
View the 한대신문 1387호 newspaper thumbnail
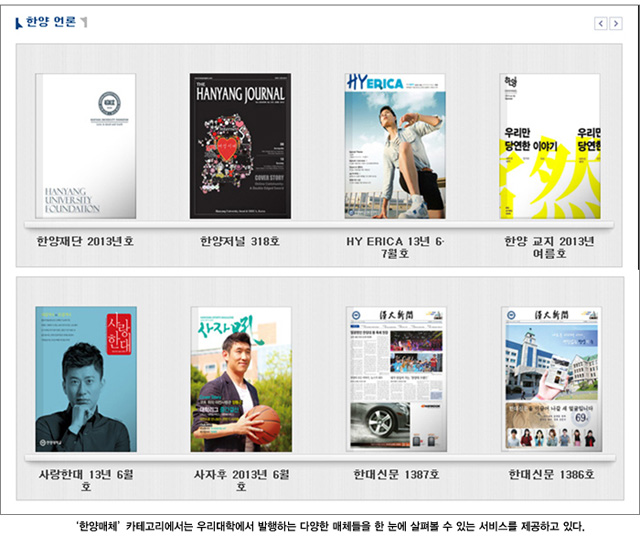pos(395,379)
